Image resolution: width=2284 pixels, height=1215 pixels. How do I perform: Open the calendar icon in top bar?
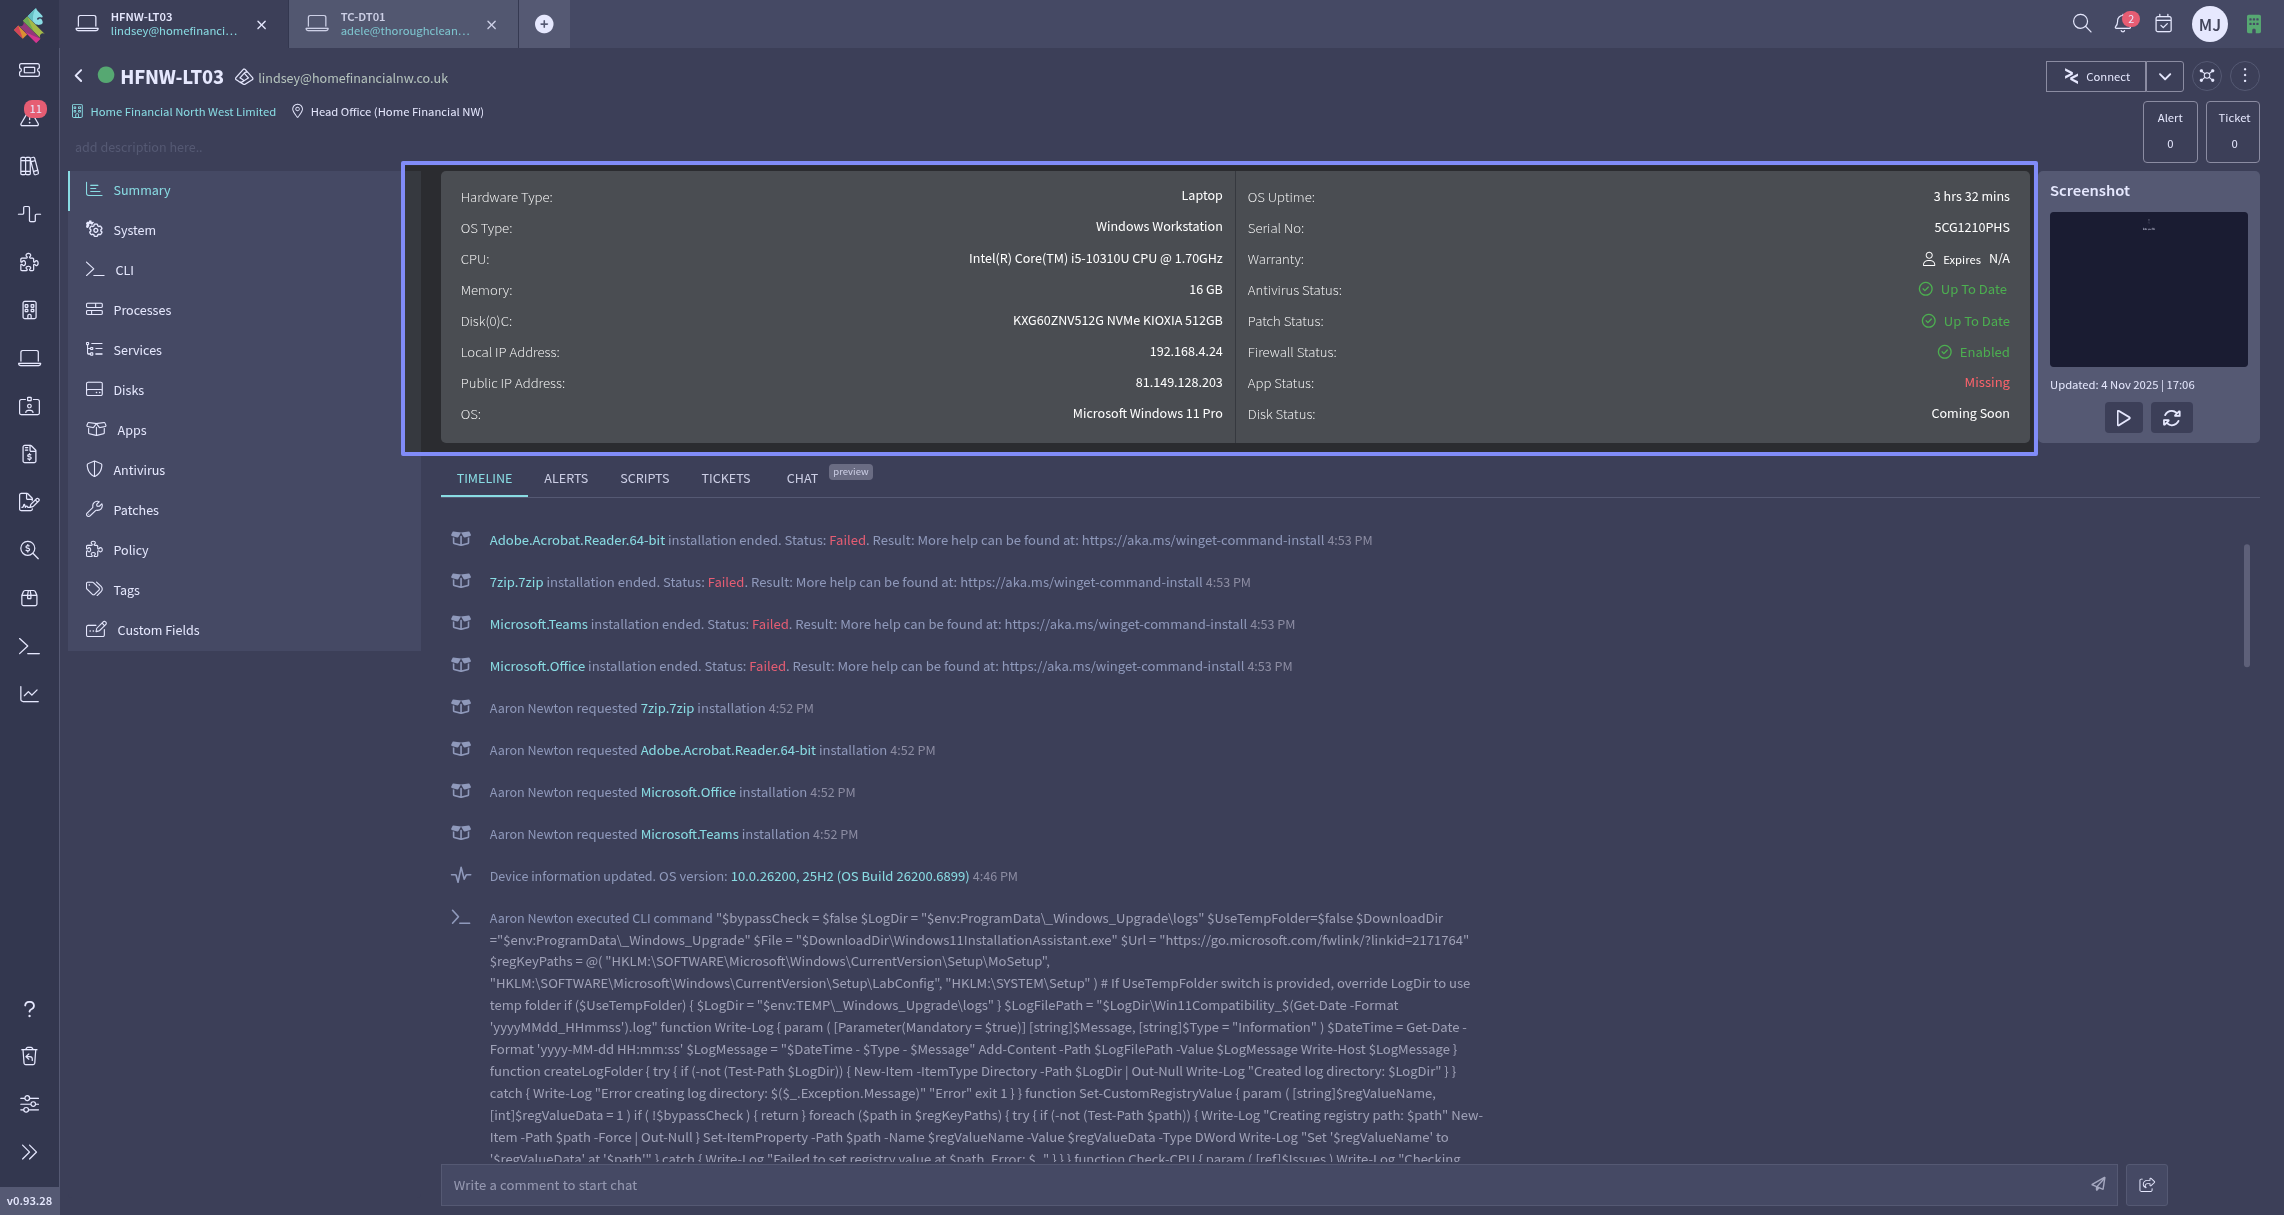[2163, 23]
